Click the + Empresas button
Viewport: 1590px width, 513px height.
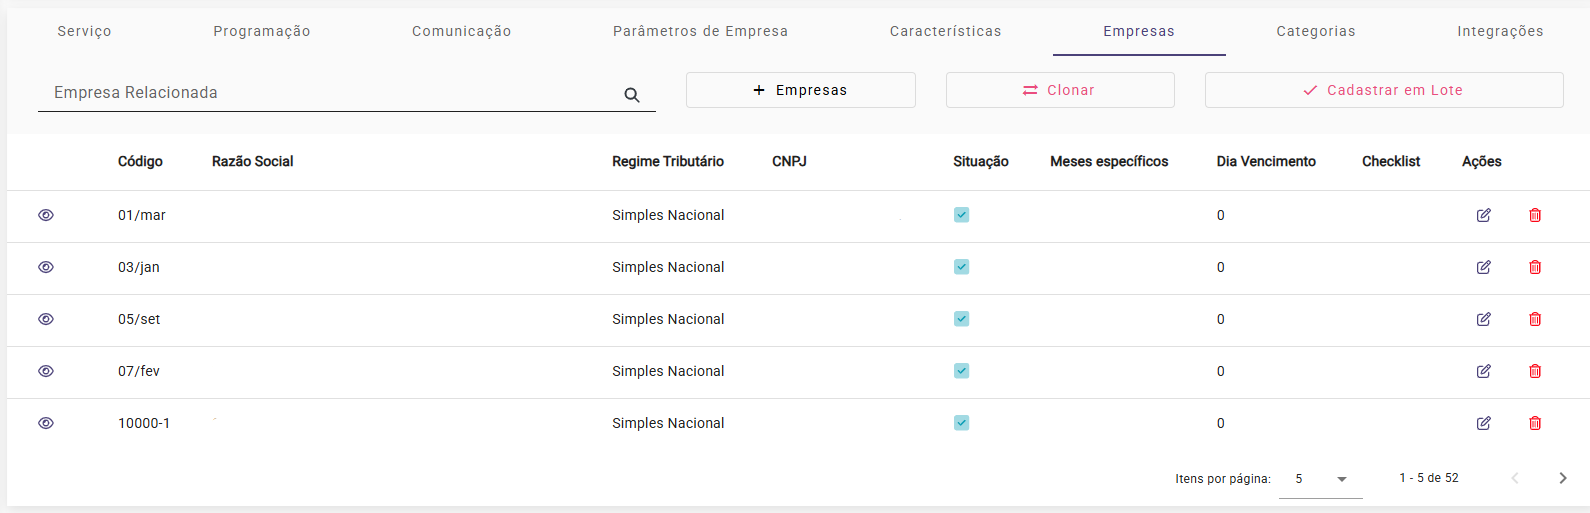(800, 90)
